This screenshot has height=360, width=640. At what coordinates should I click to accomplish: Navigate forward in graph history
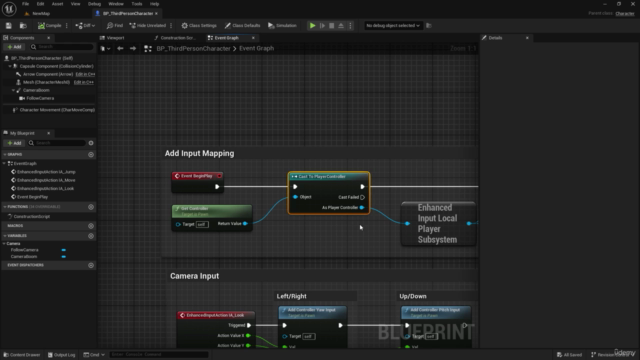click(x=133, y=49)
